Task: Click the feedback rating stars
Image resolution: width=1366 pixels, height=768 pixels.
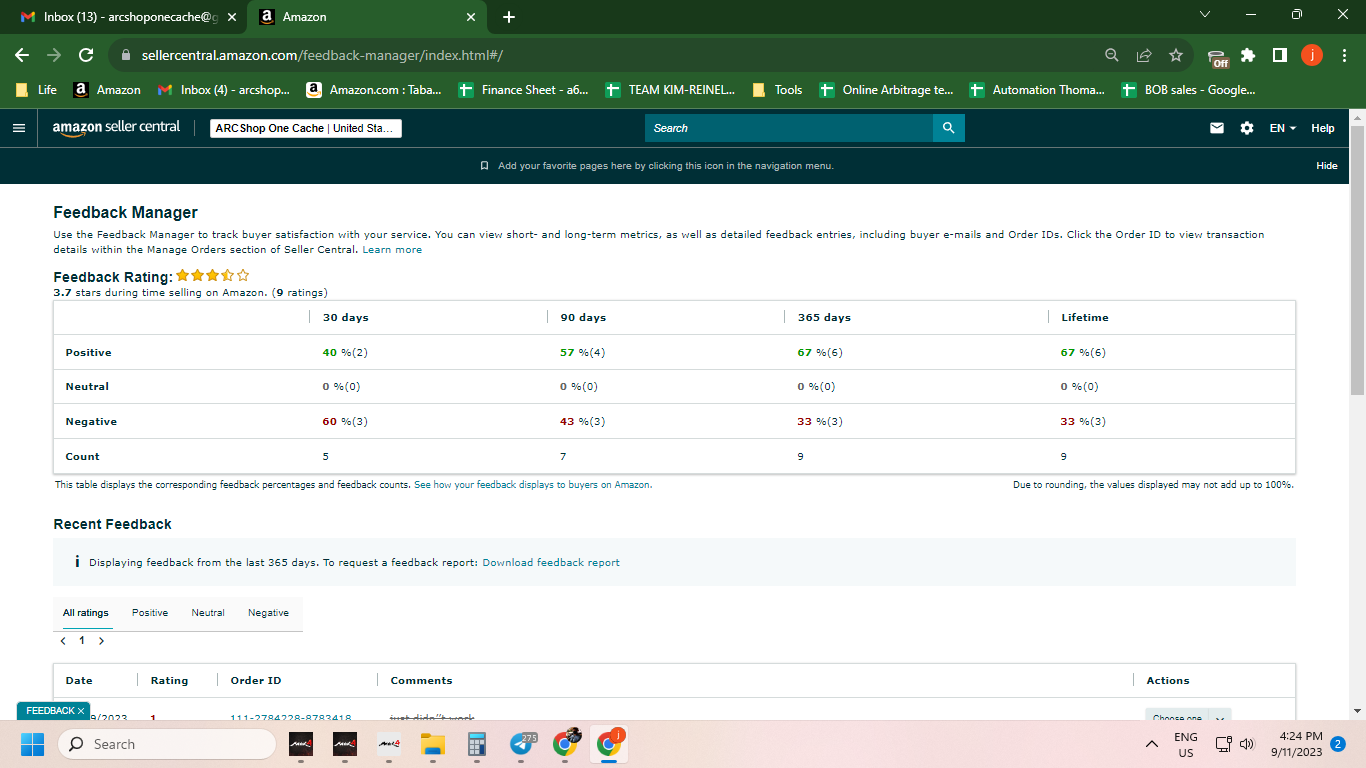Action: [213, 275]
